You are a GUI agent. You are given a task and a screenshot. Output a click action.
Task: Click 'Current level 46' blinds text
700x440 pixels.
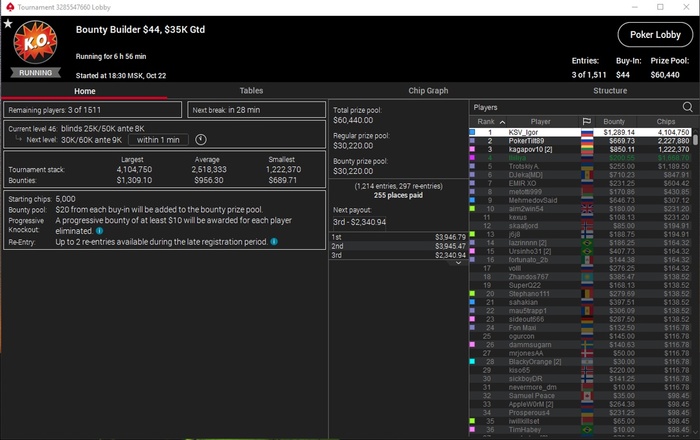click(76, 129)
